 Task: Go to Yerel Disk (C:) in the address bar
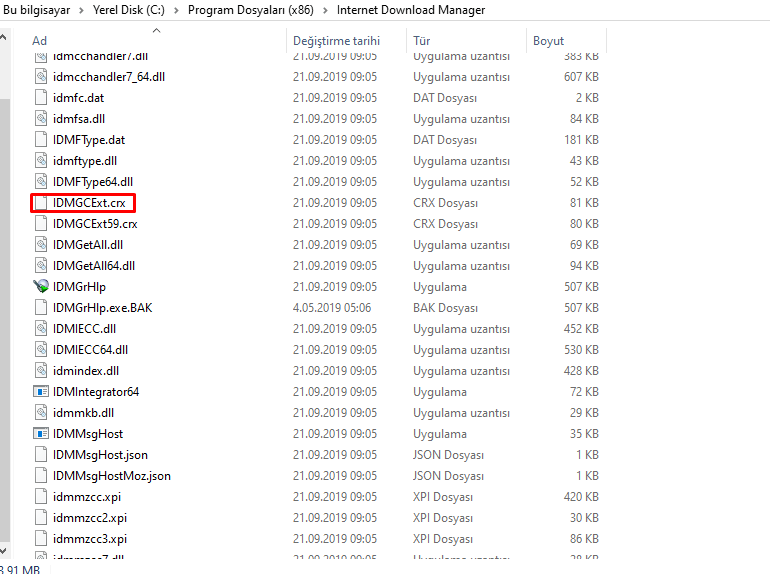click(129, 10)
